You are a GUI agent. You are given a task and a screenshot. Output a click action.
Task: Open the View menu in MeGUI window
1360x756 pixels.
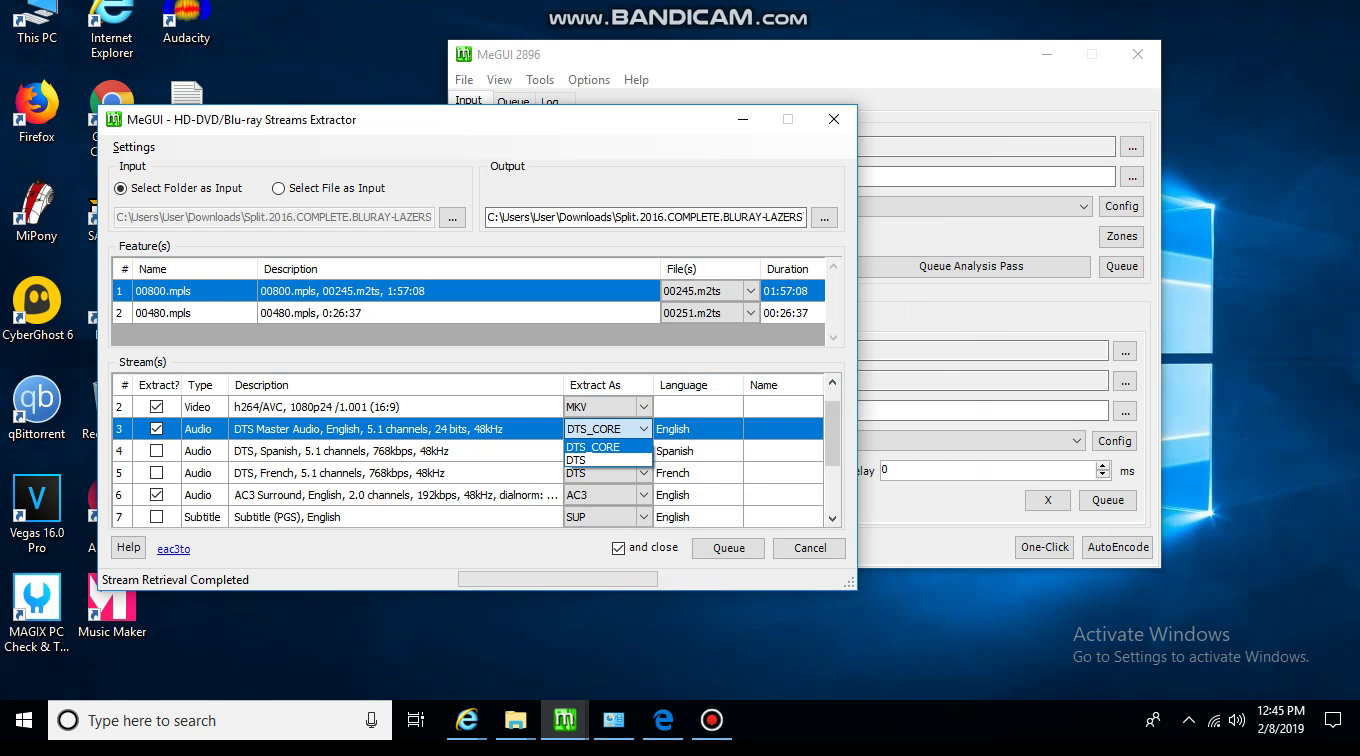click(499, 80)
